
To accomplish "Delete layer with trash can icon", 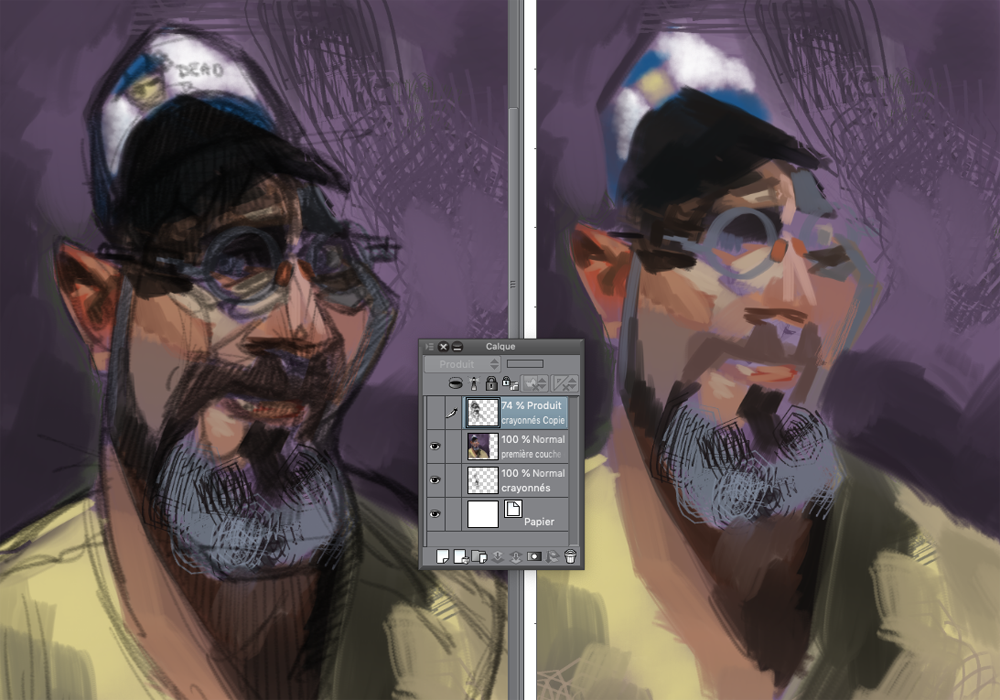I will tap(570, 556).
